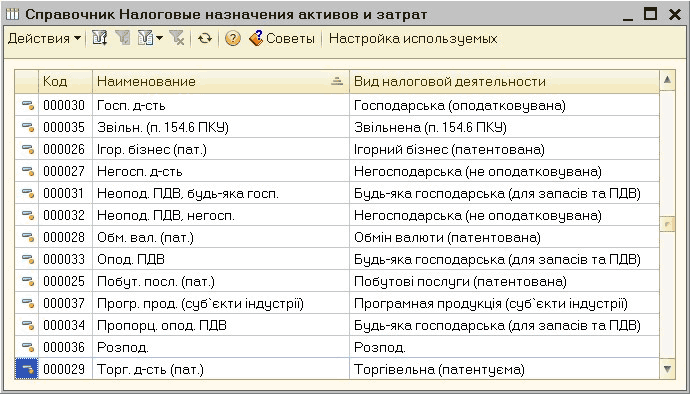The image size is (690, 394).
Task: Select the Побут. посл. (пат.) cell
Action: coord(221,281)
